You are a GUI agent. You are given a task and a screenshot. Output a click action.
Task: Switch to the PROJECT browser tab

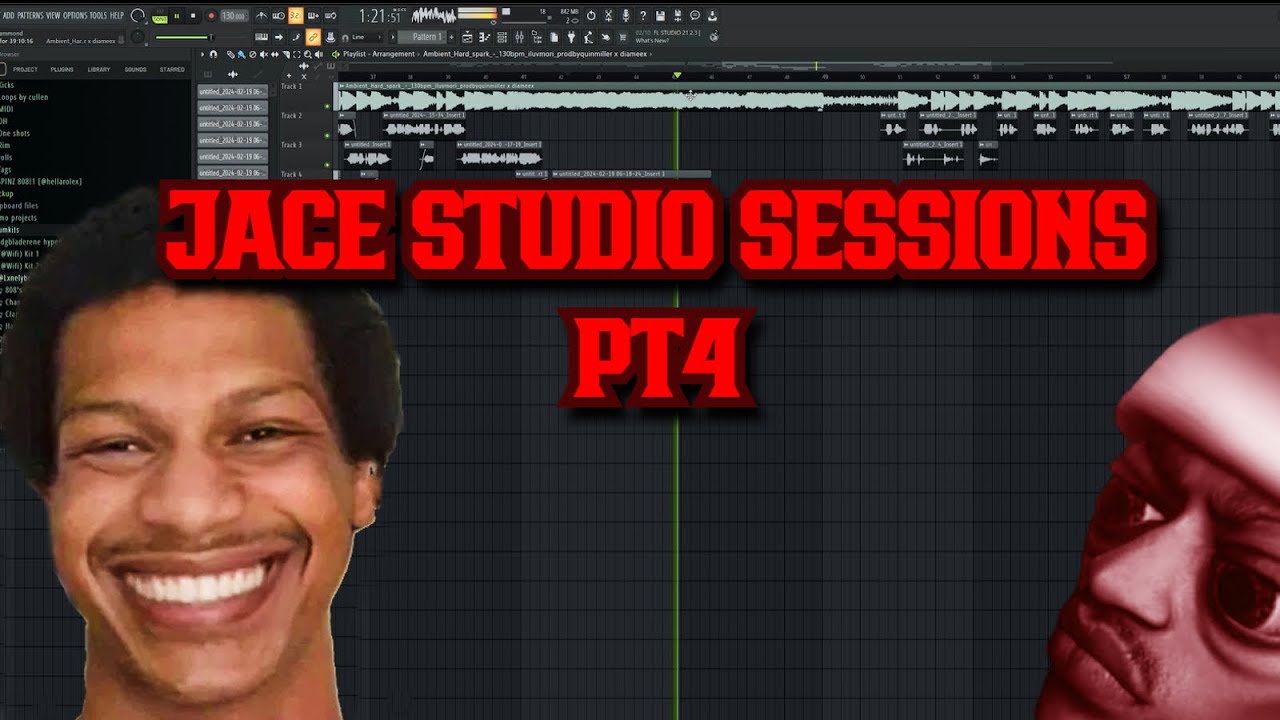coord(25,69)
